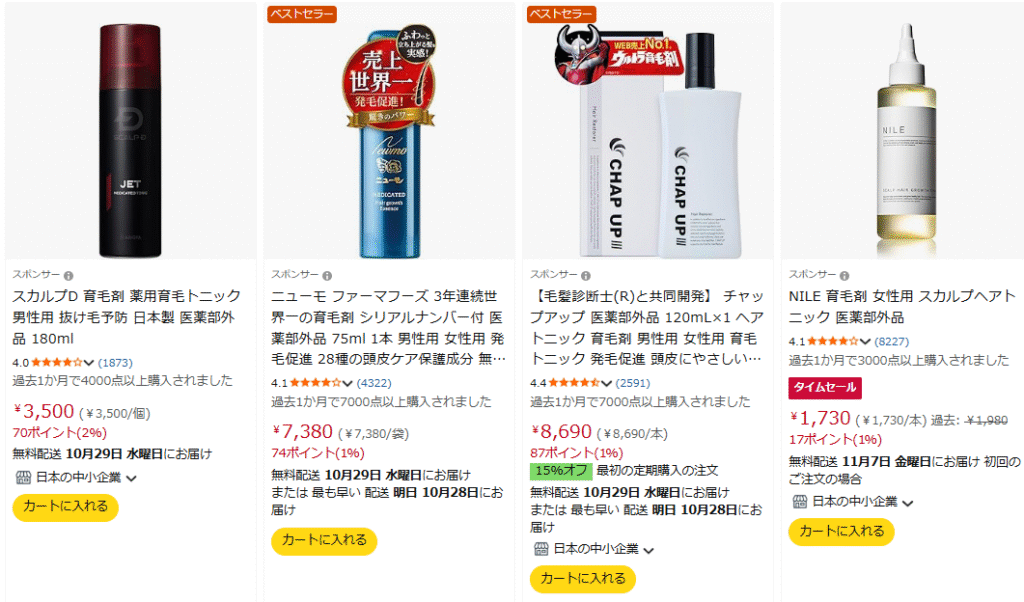Click sponsor info icon under NILE product

(x=844, y=276)
